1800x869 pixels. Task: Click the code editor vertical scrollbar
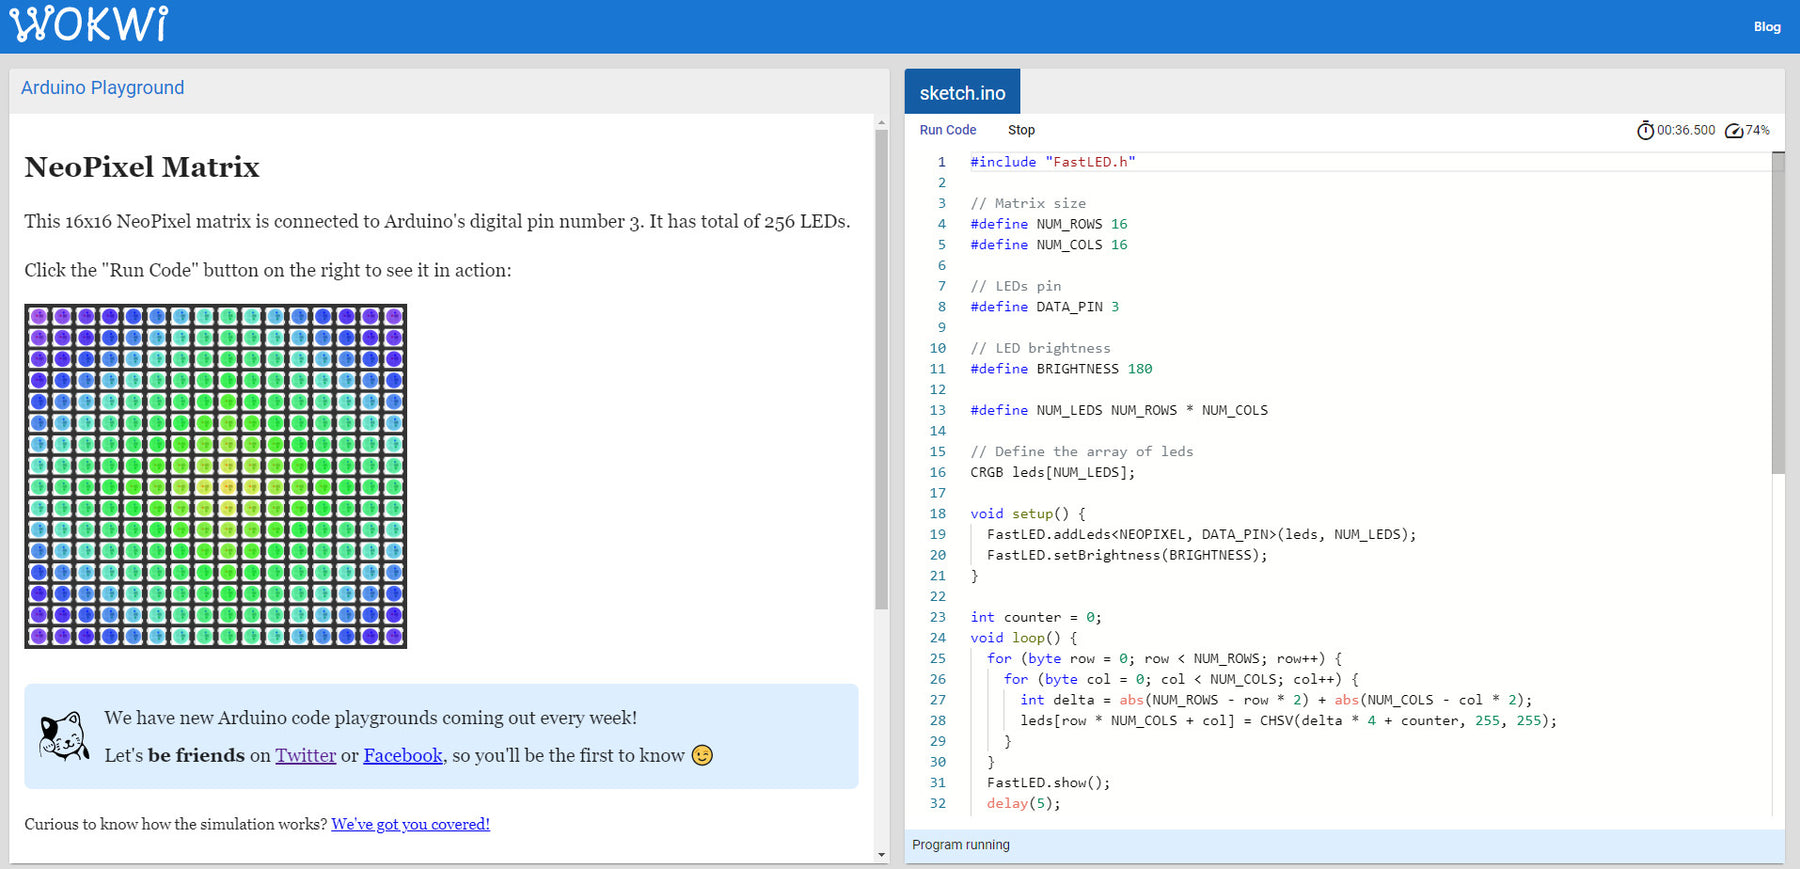[1777, 312]
